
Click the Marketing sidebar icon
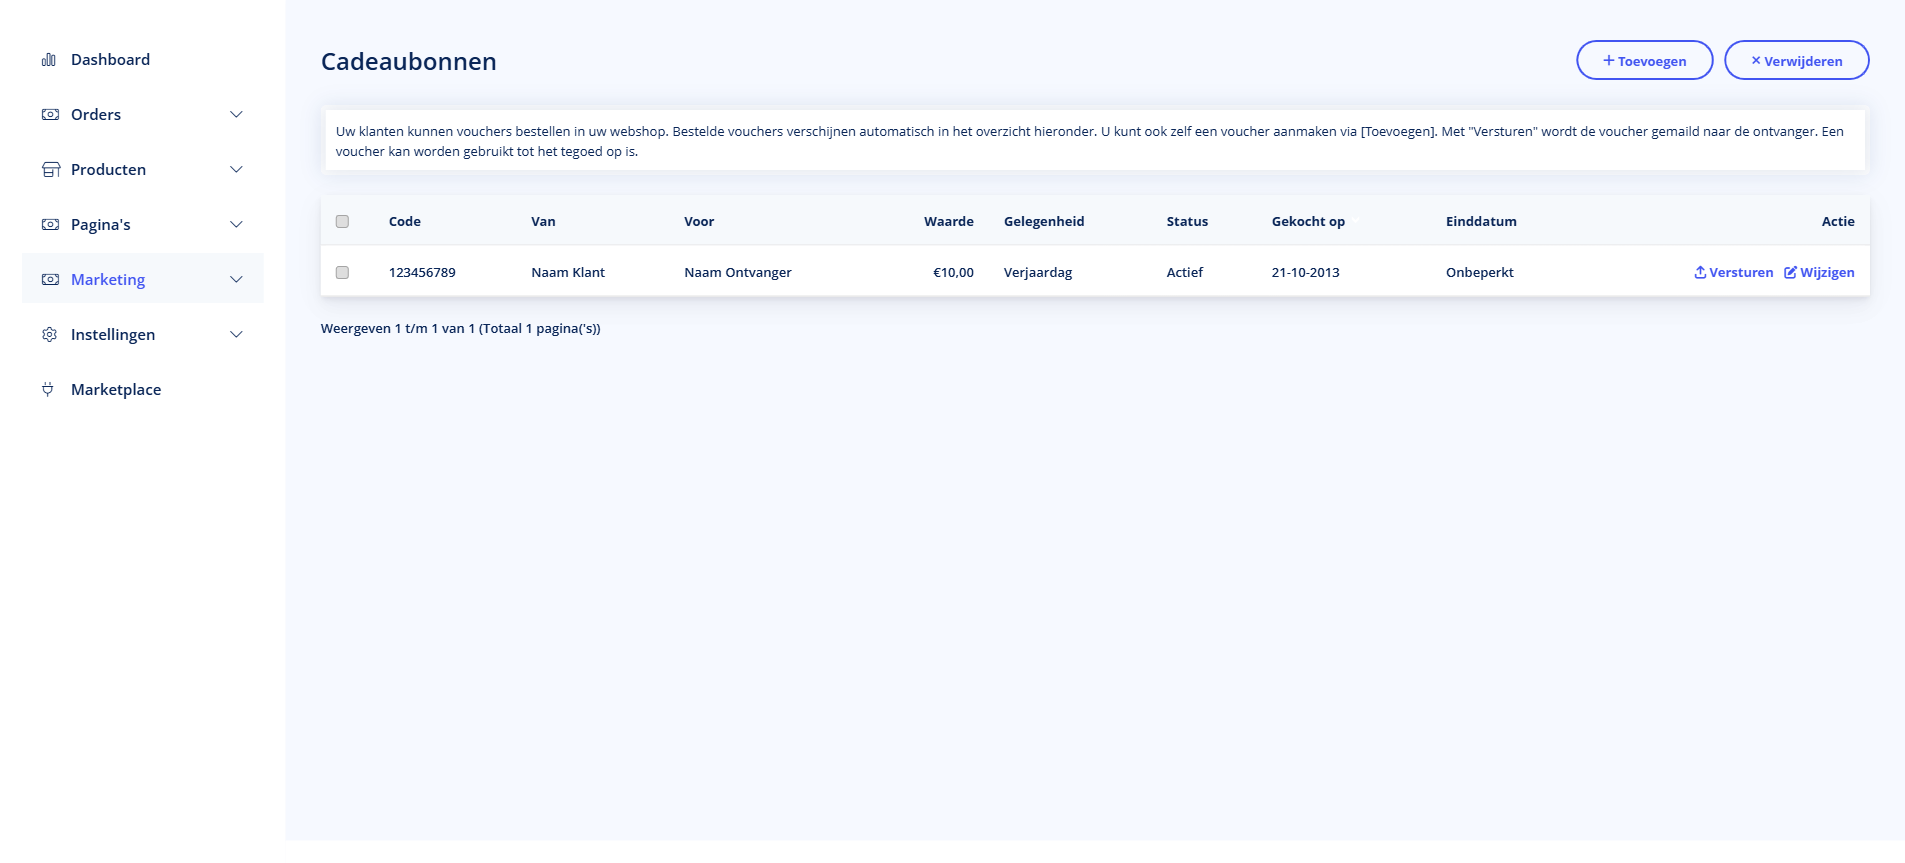(50, 280)
